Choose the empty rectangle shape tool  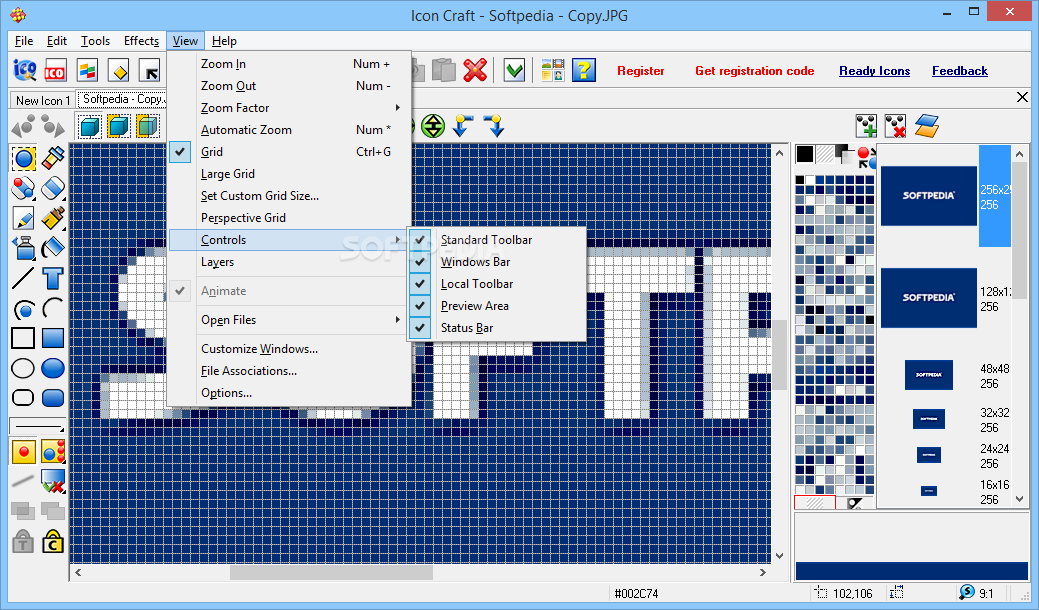click(23, 338)
